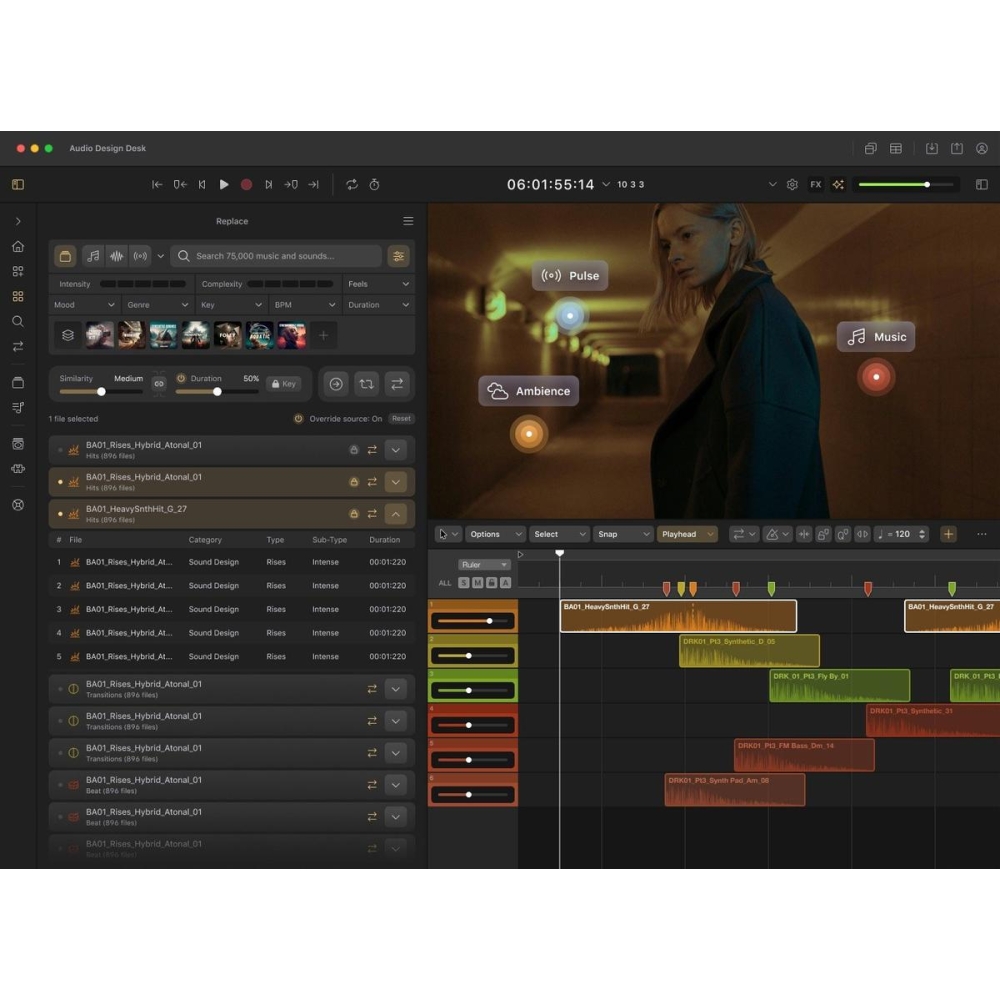Click the Ambience trigger over the video
Screen dimensions: 1000x1000
528,391
